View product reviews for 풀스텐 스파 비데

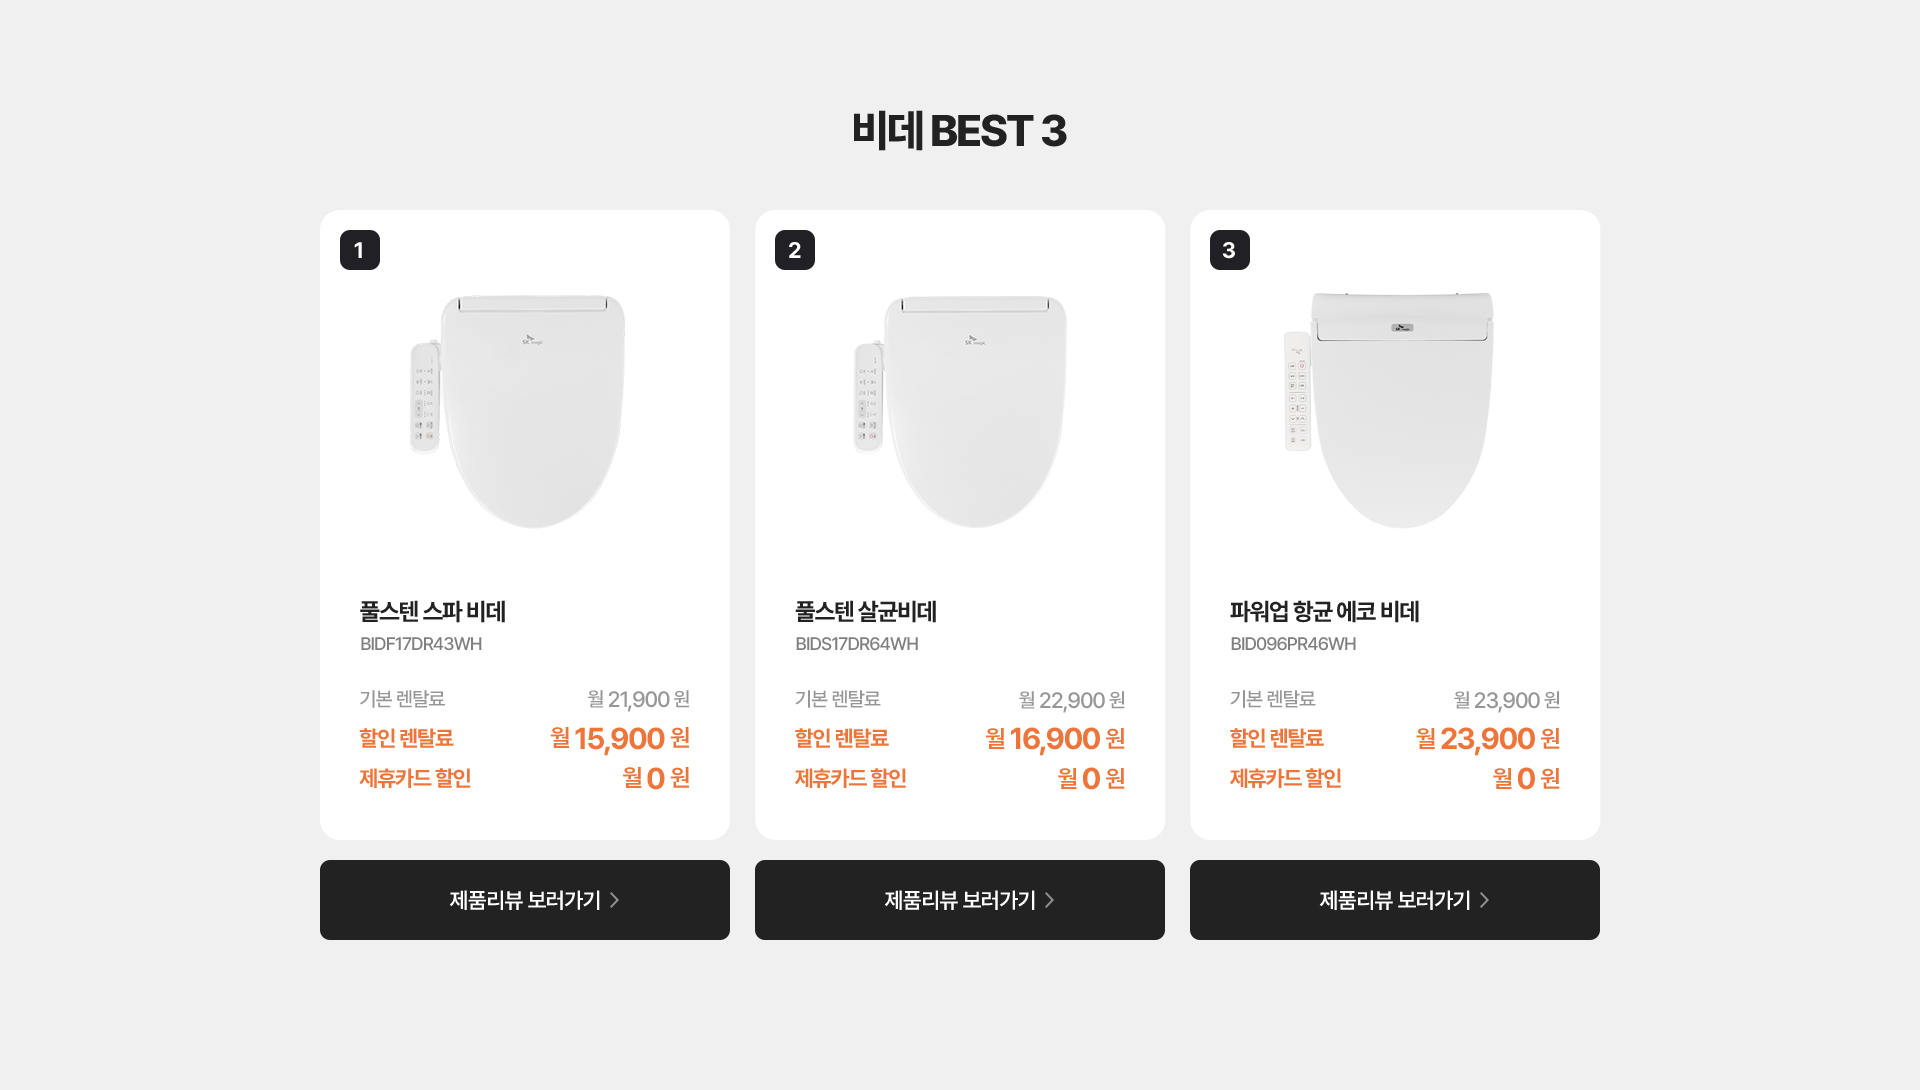pos(525,900)
